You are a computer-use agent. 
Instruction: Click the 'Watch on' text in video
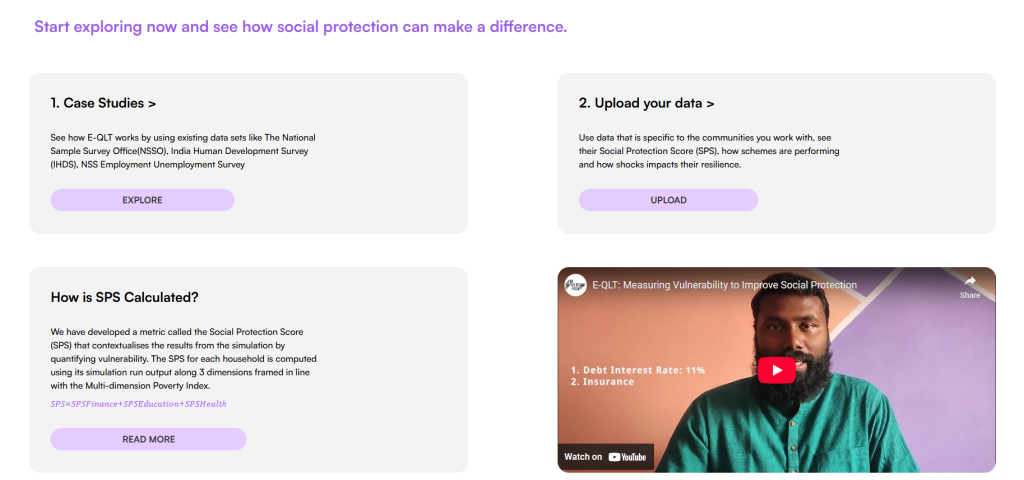click(583, 457)
